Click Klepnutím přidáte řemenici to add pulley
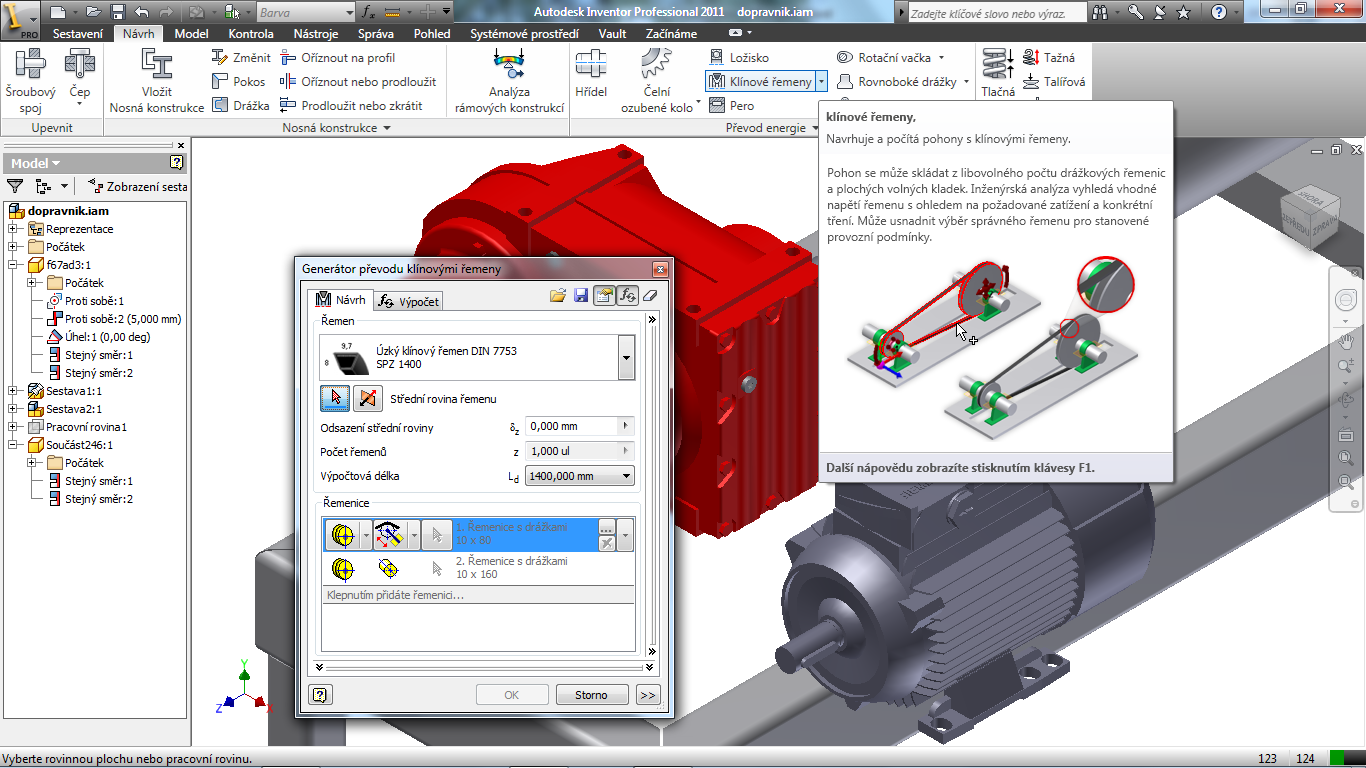The image size is (1366, 768). tap(478, 595)
